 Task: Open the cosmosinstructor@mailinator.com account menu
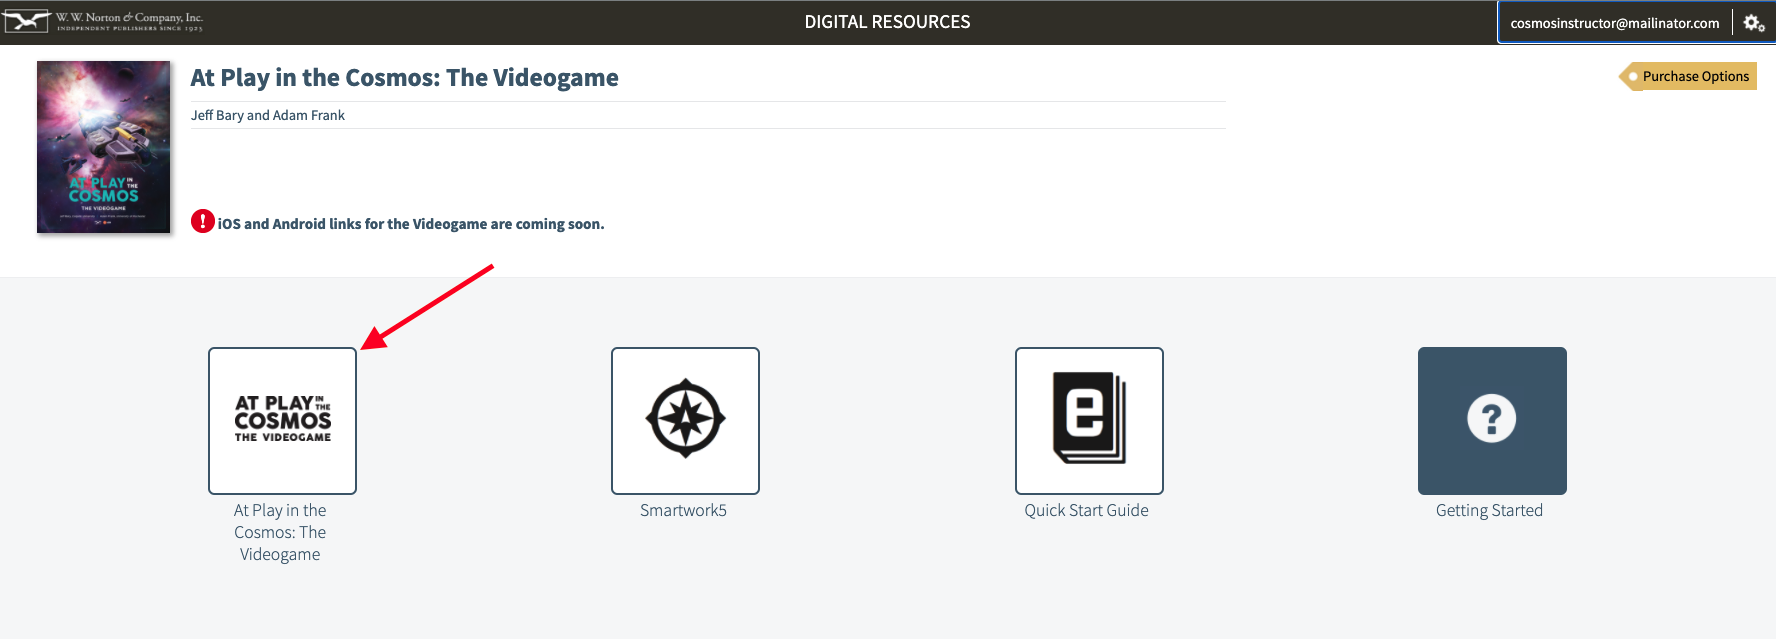(x=1614, y=23)
